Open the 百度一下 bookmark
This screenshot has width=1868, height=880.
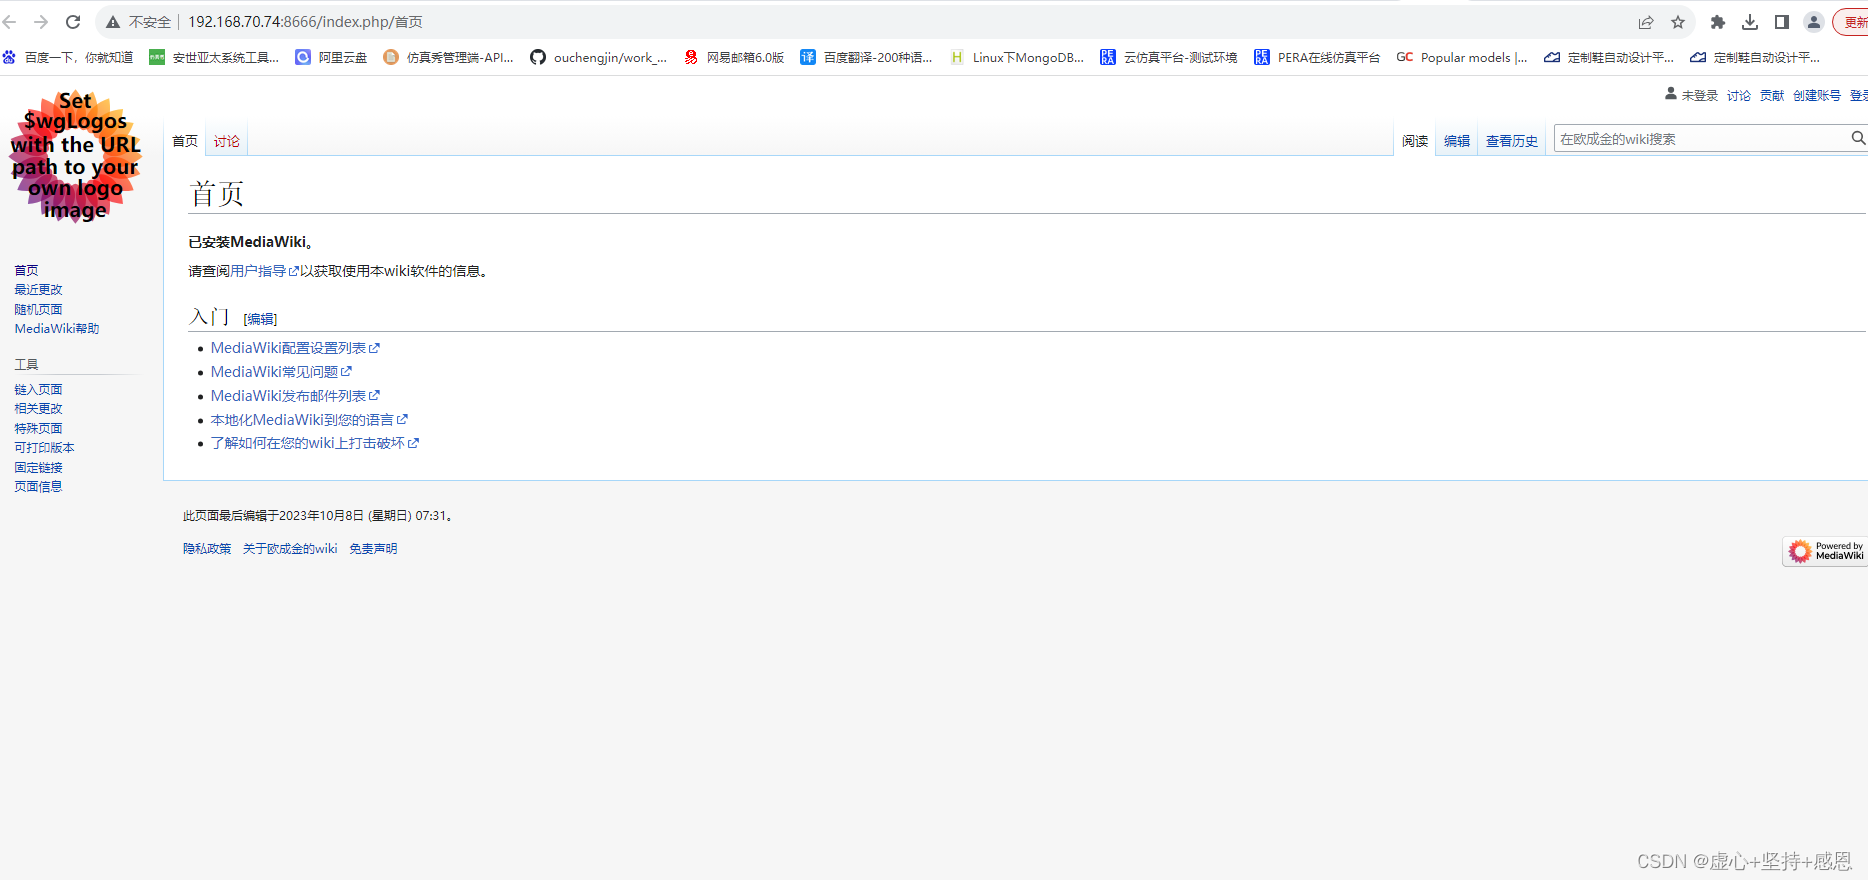pos(68,57)
